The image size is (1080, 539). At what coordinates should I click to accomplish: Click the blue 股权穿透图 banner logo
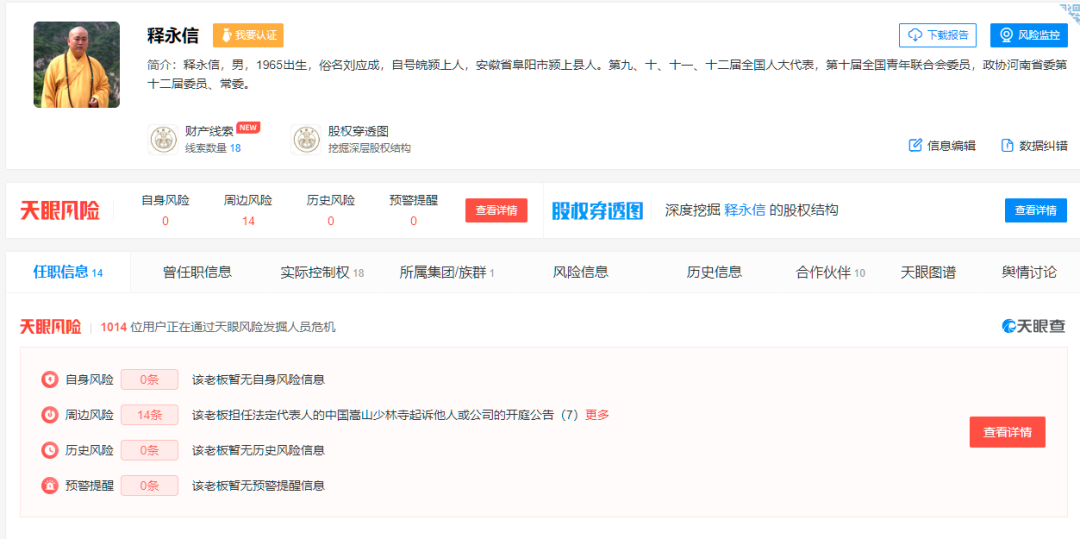[597, 211]
